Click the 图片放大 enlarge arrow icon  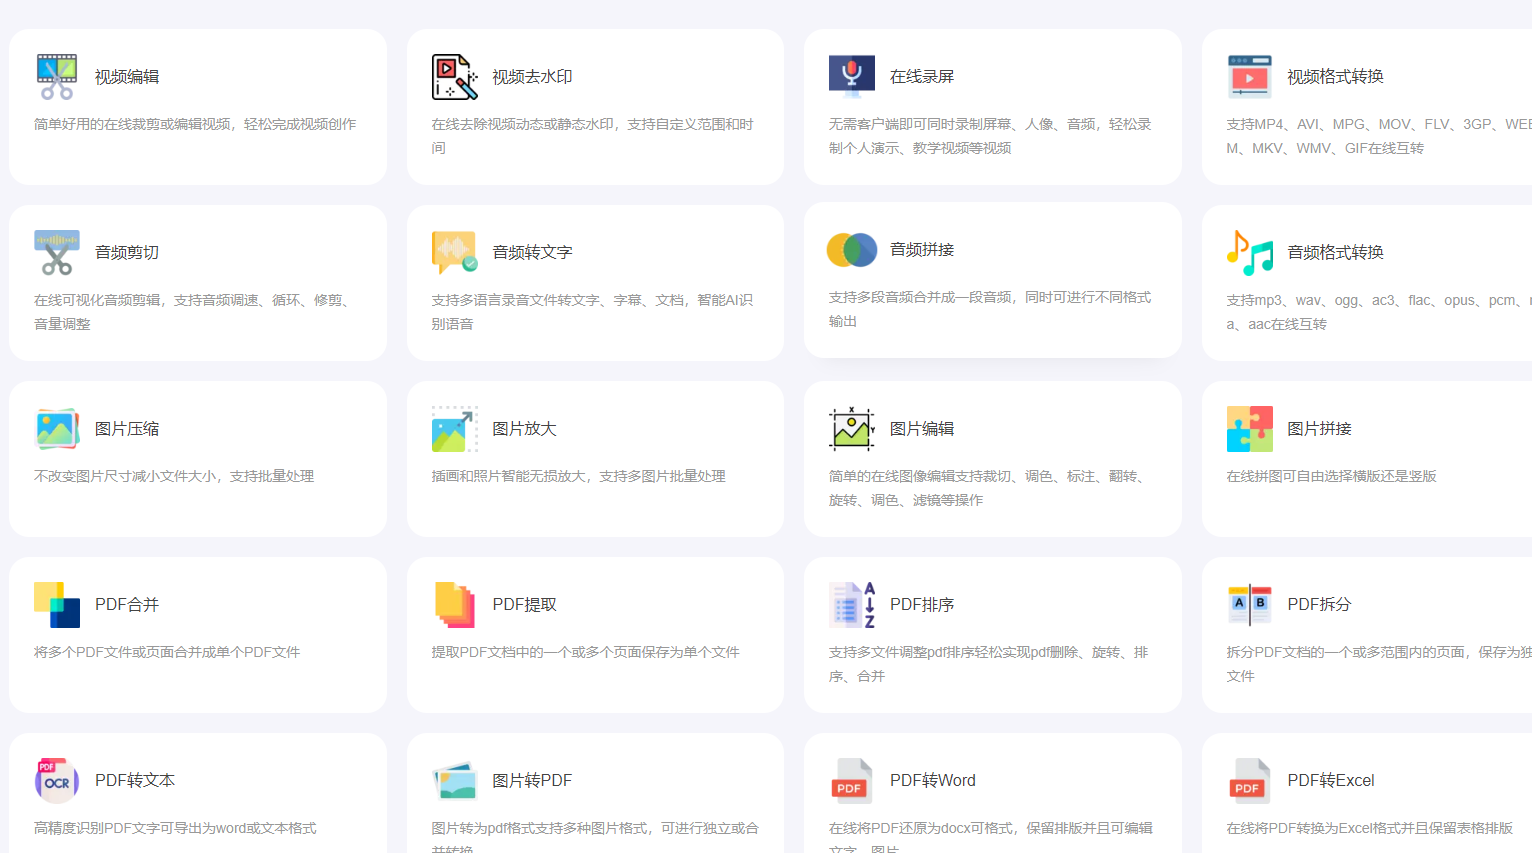click(455, 429)
